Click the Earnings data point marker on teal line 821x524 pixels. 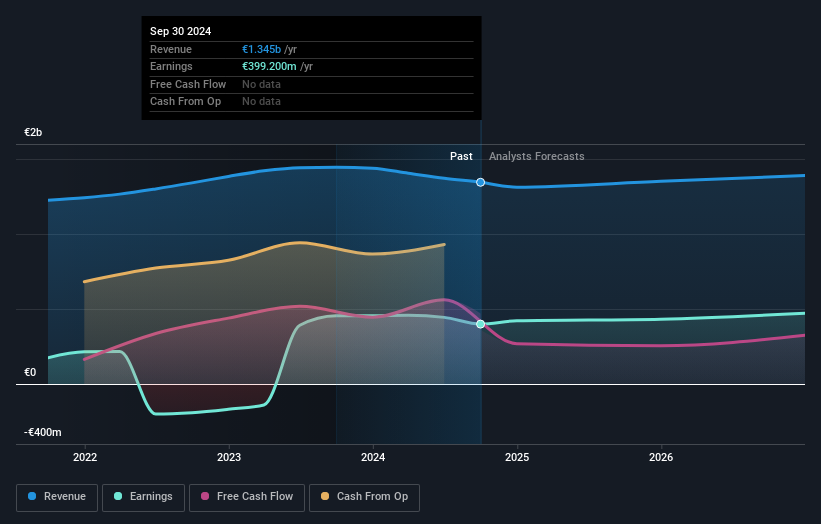tap(480, 324)
